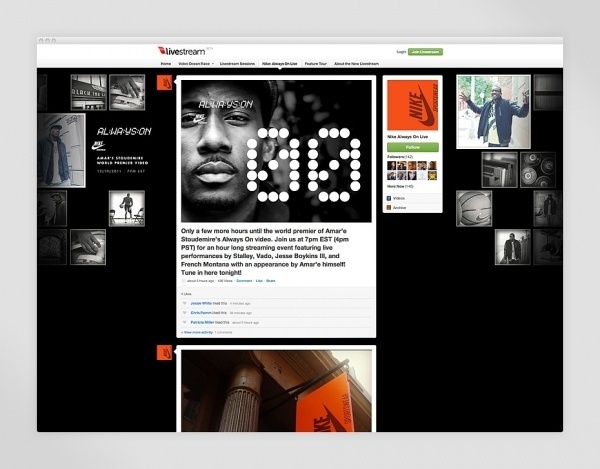Open the man standing in doorway thumbnail
Viewport: 600px width, 469px height.
[513, 247]
